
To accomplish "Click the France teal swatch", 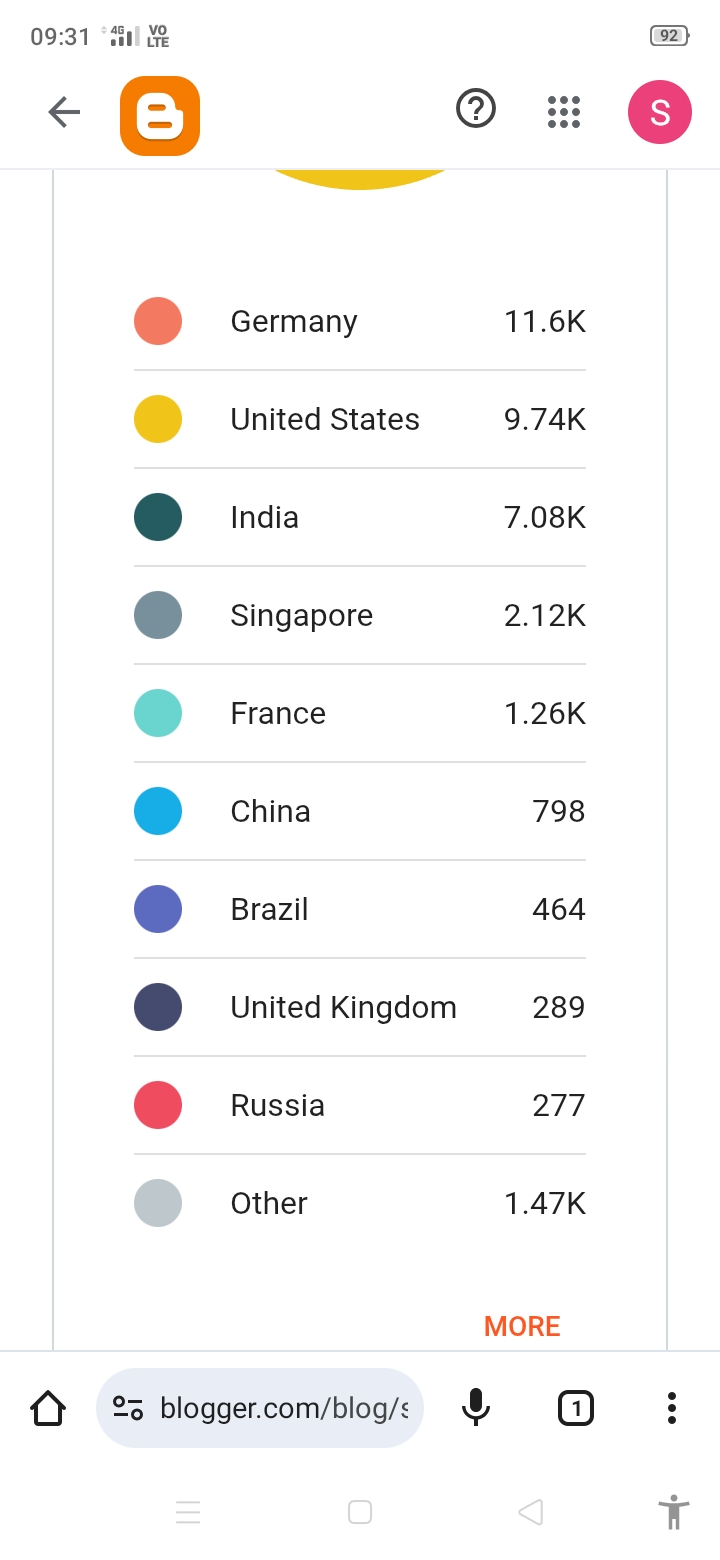I will pyautogui.click(x=158, y=713).
